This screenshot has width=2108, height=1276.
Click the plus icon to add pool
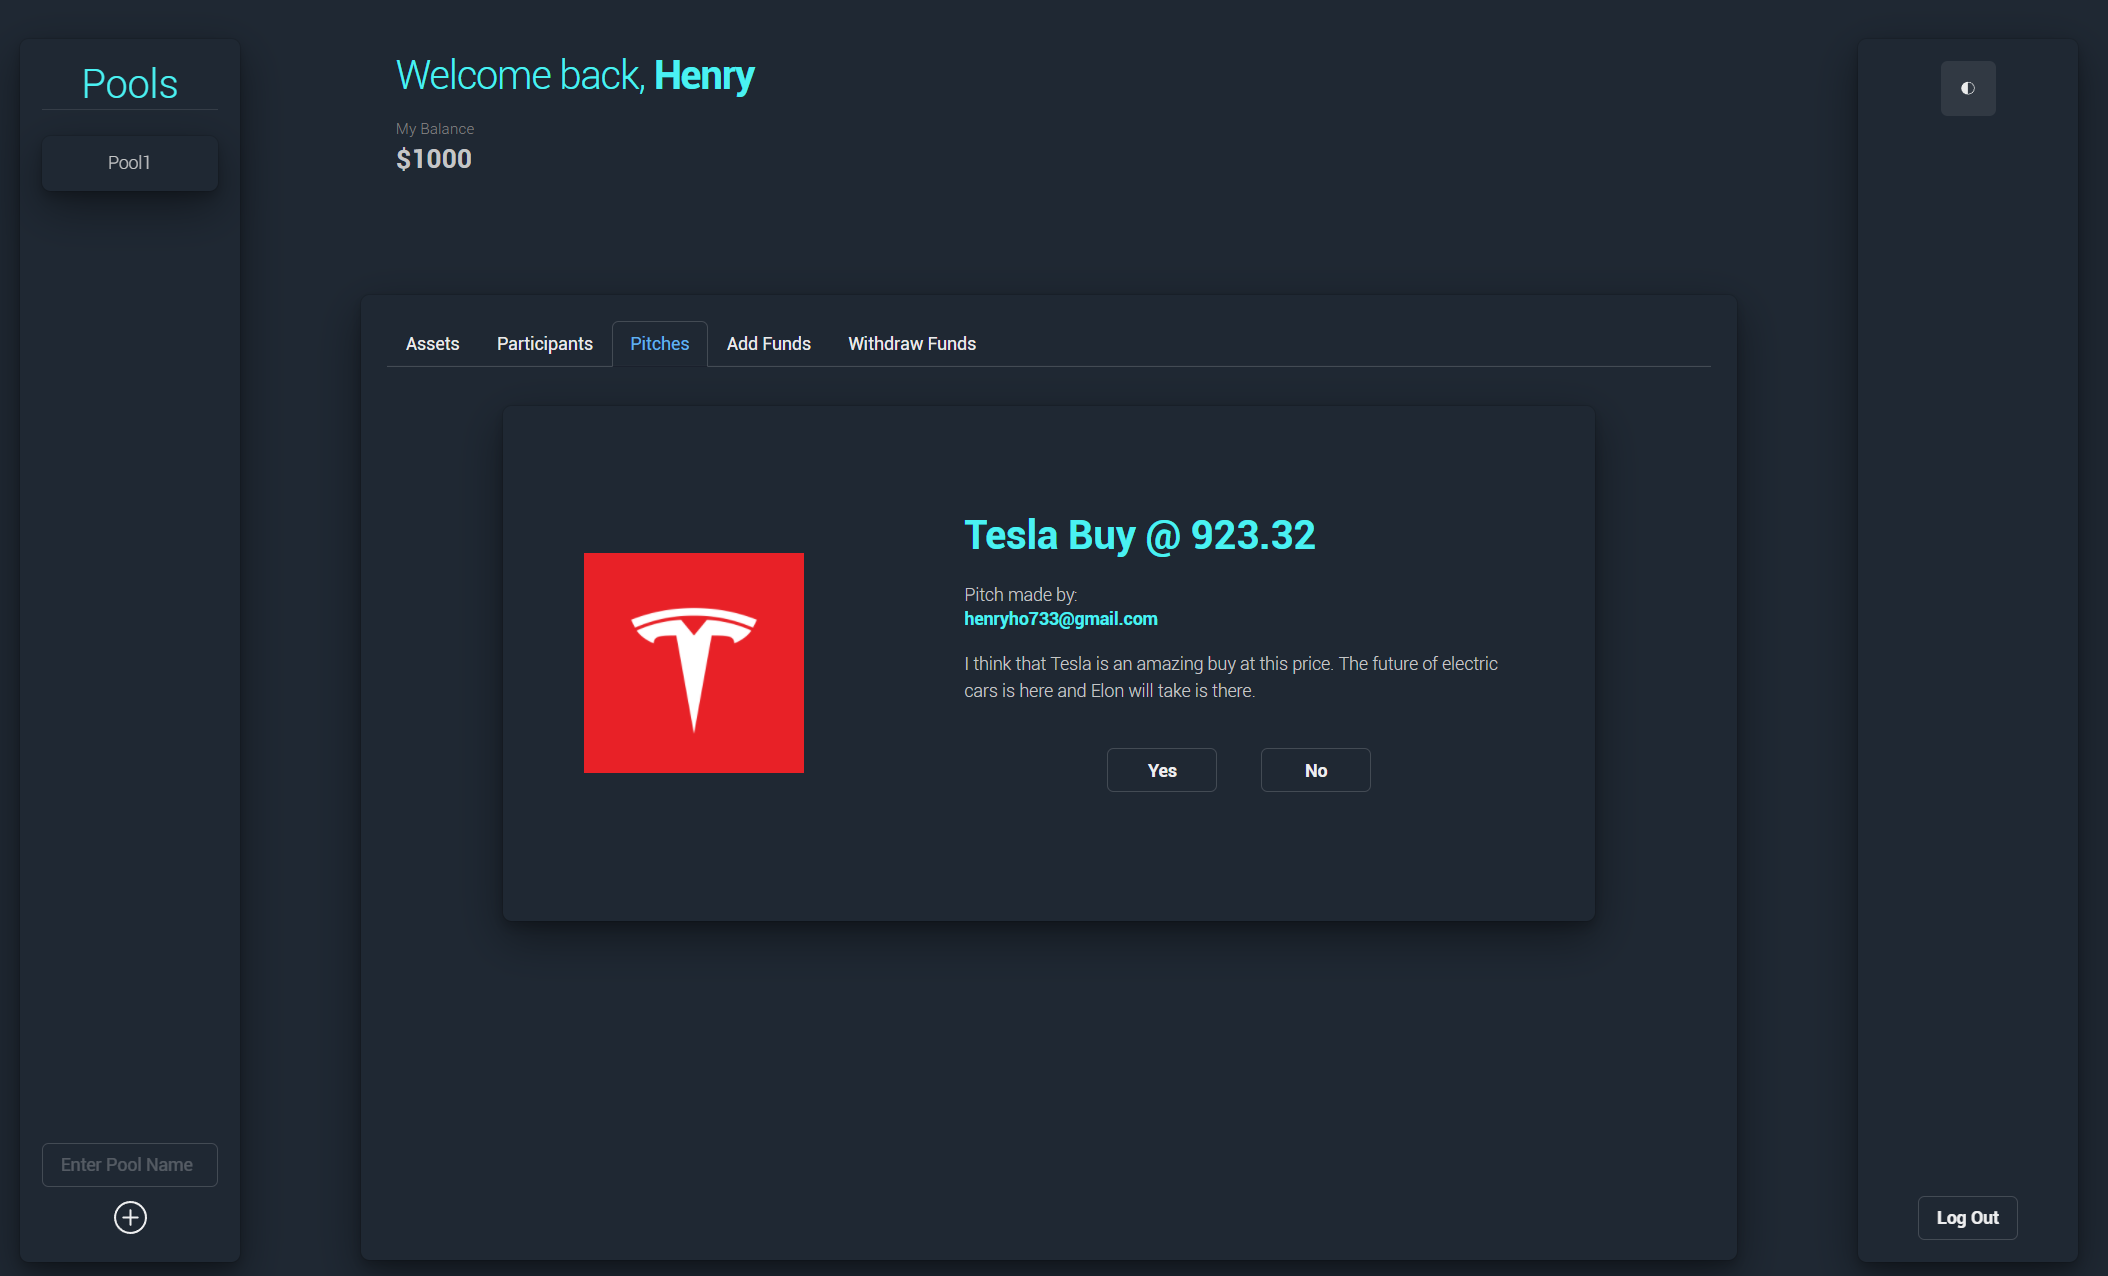pos(130,1217)
